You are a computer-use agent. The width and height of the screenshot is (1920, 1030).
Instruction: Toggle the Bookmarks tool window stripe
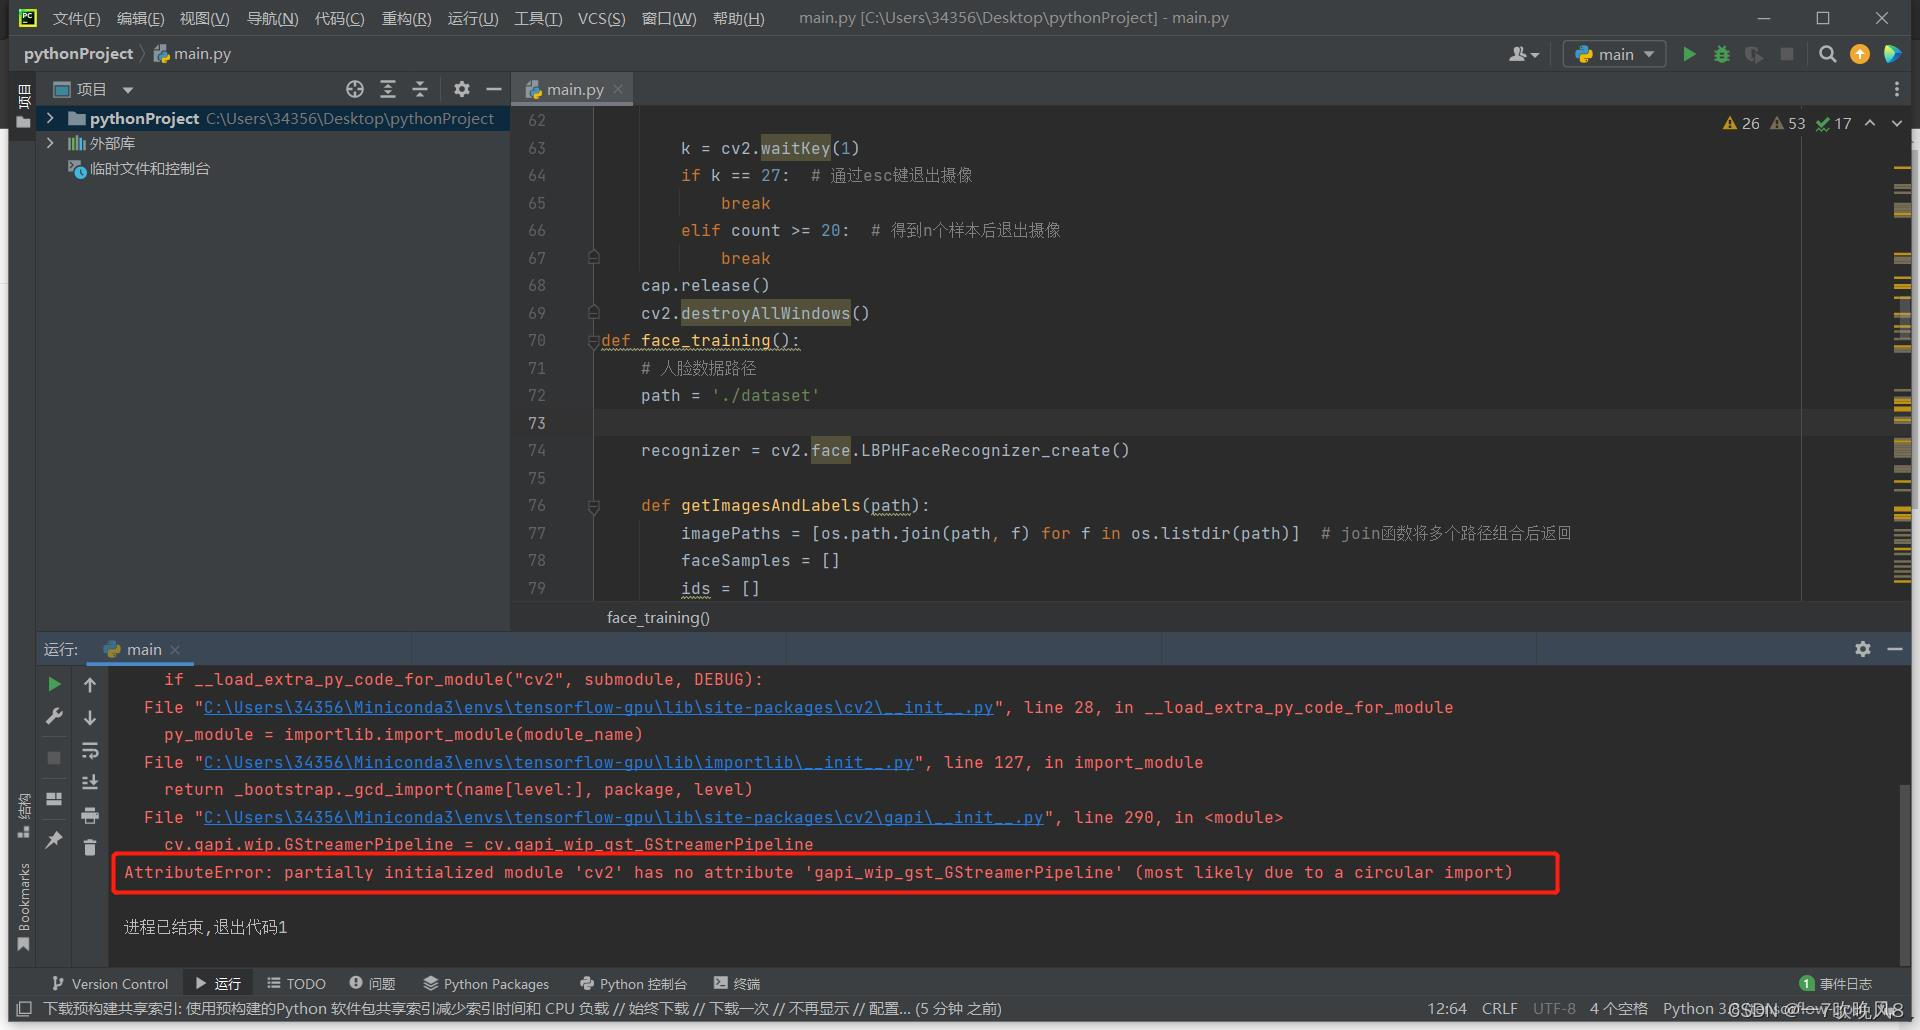click(x=24, y=908)
